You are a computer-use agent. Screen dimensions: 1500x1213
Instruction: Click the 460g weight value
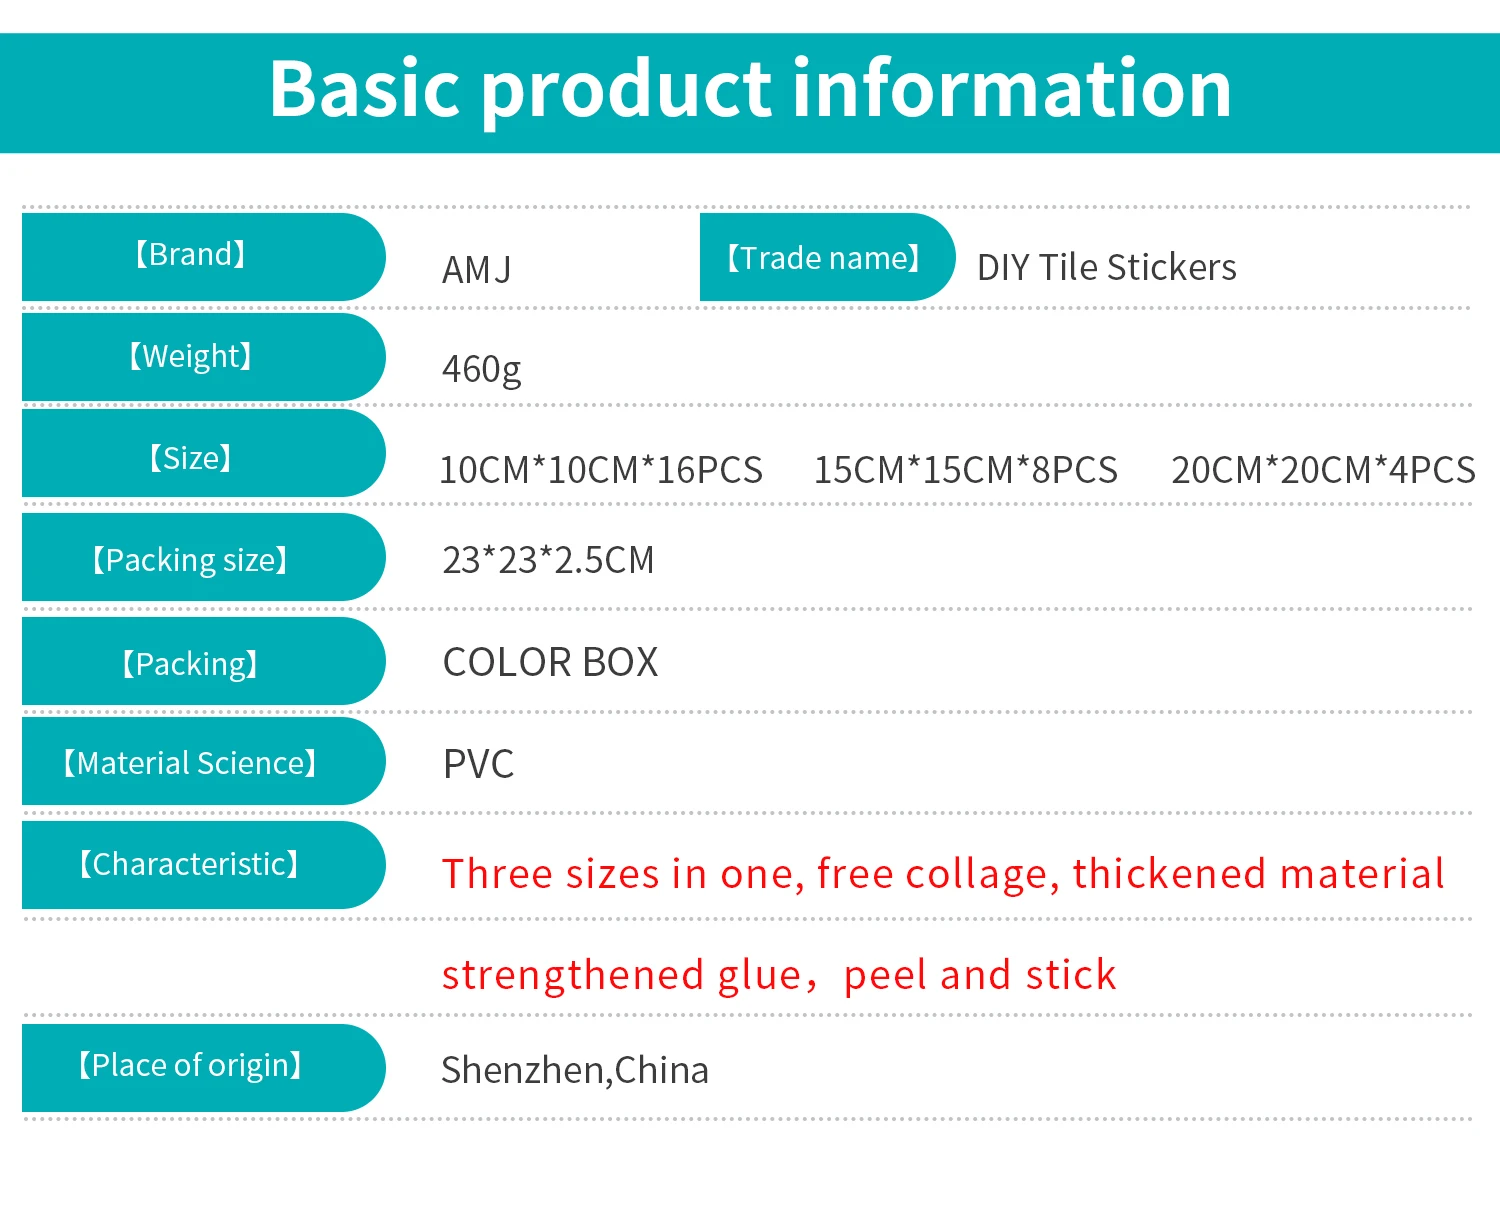pos(482,369)
